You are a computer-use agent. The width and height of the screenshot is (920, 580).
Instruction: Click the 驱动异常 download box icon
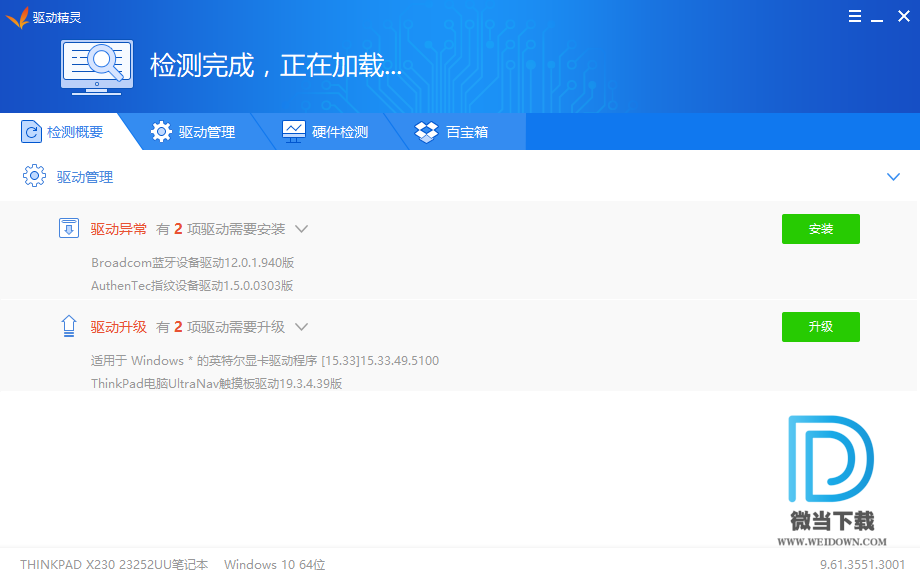[x=69, y=228]
